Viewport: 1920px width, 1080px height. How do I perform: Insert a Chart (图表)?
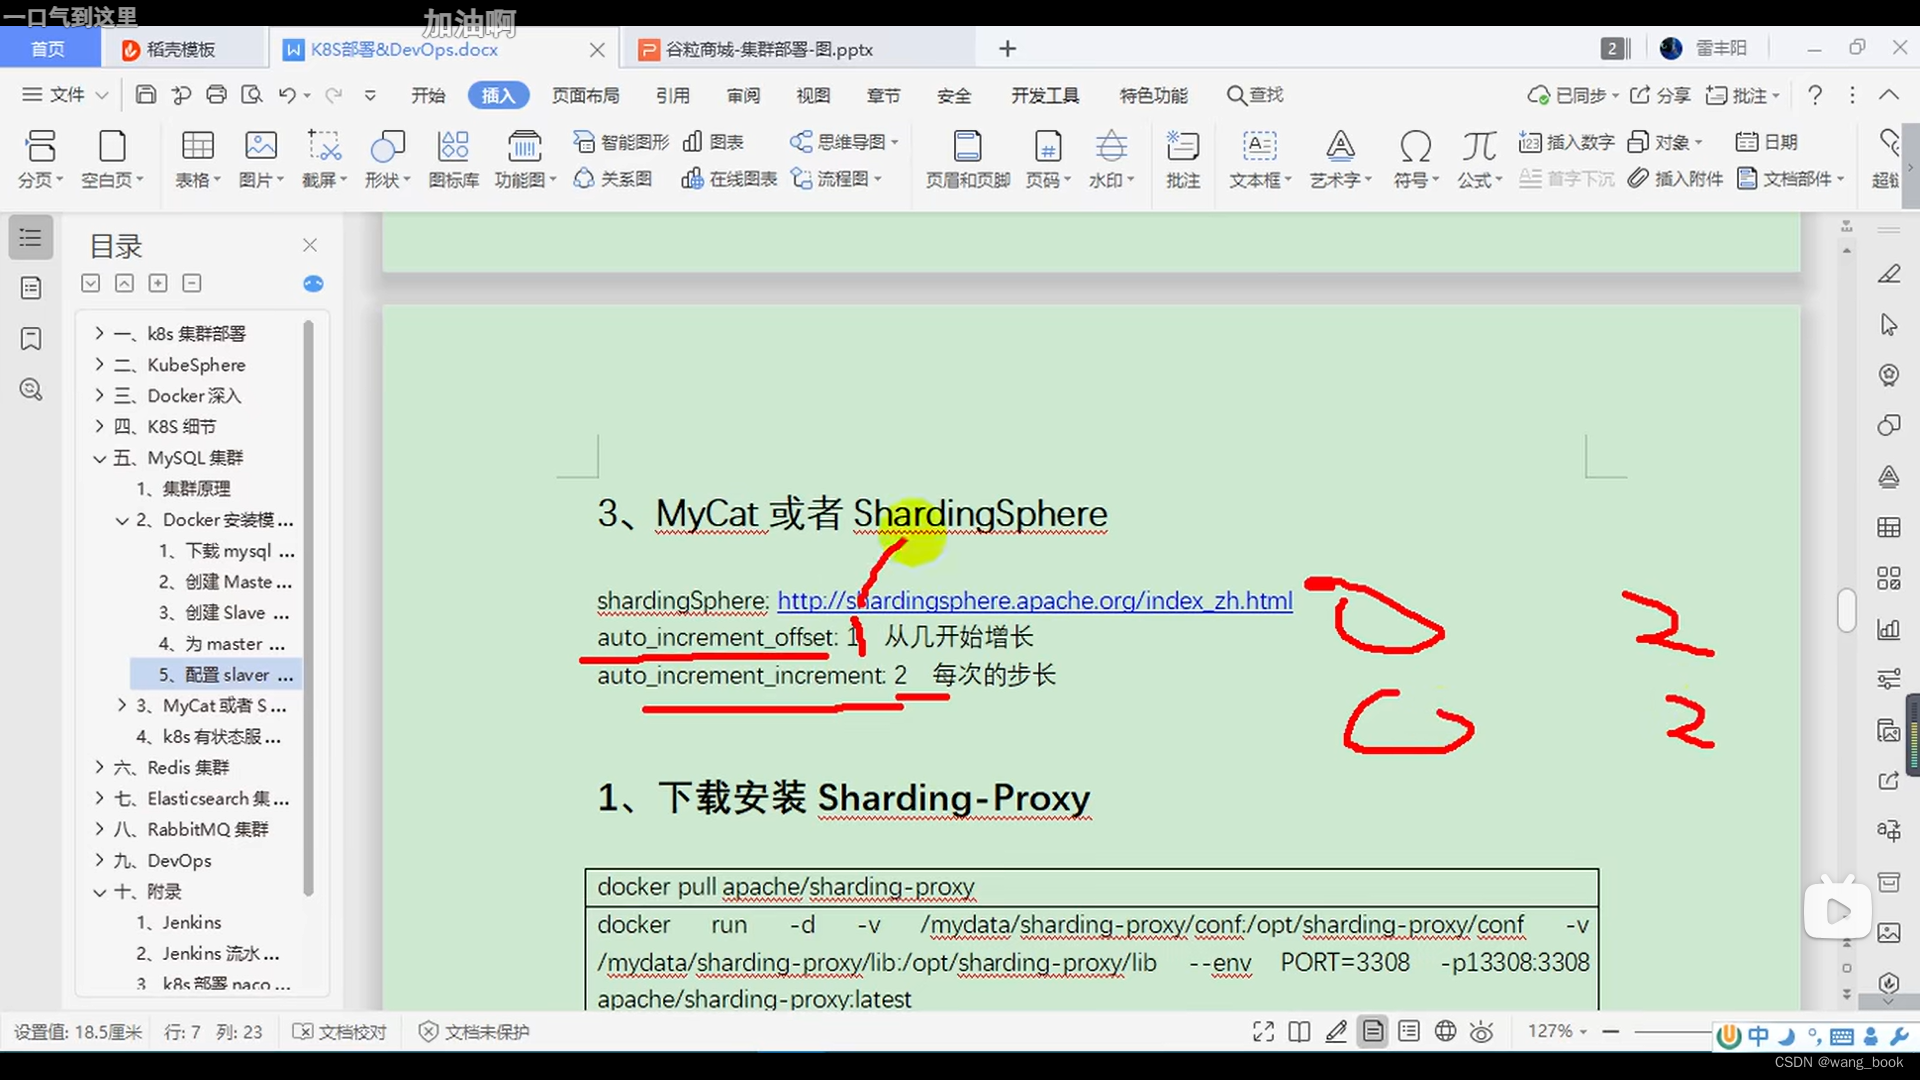click(x=713, y=142)
